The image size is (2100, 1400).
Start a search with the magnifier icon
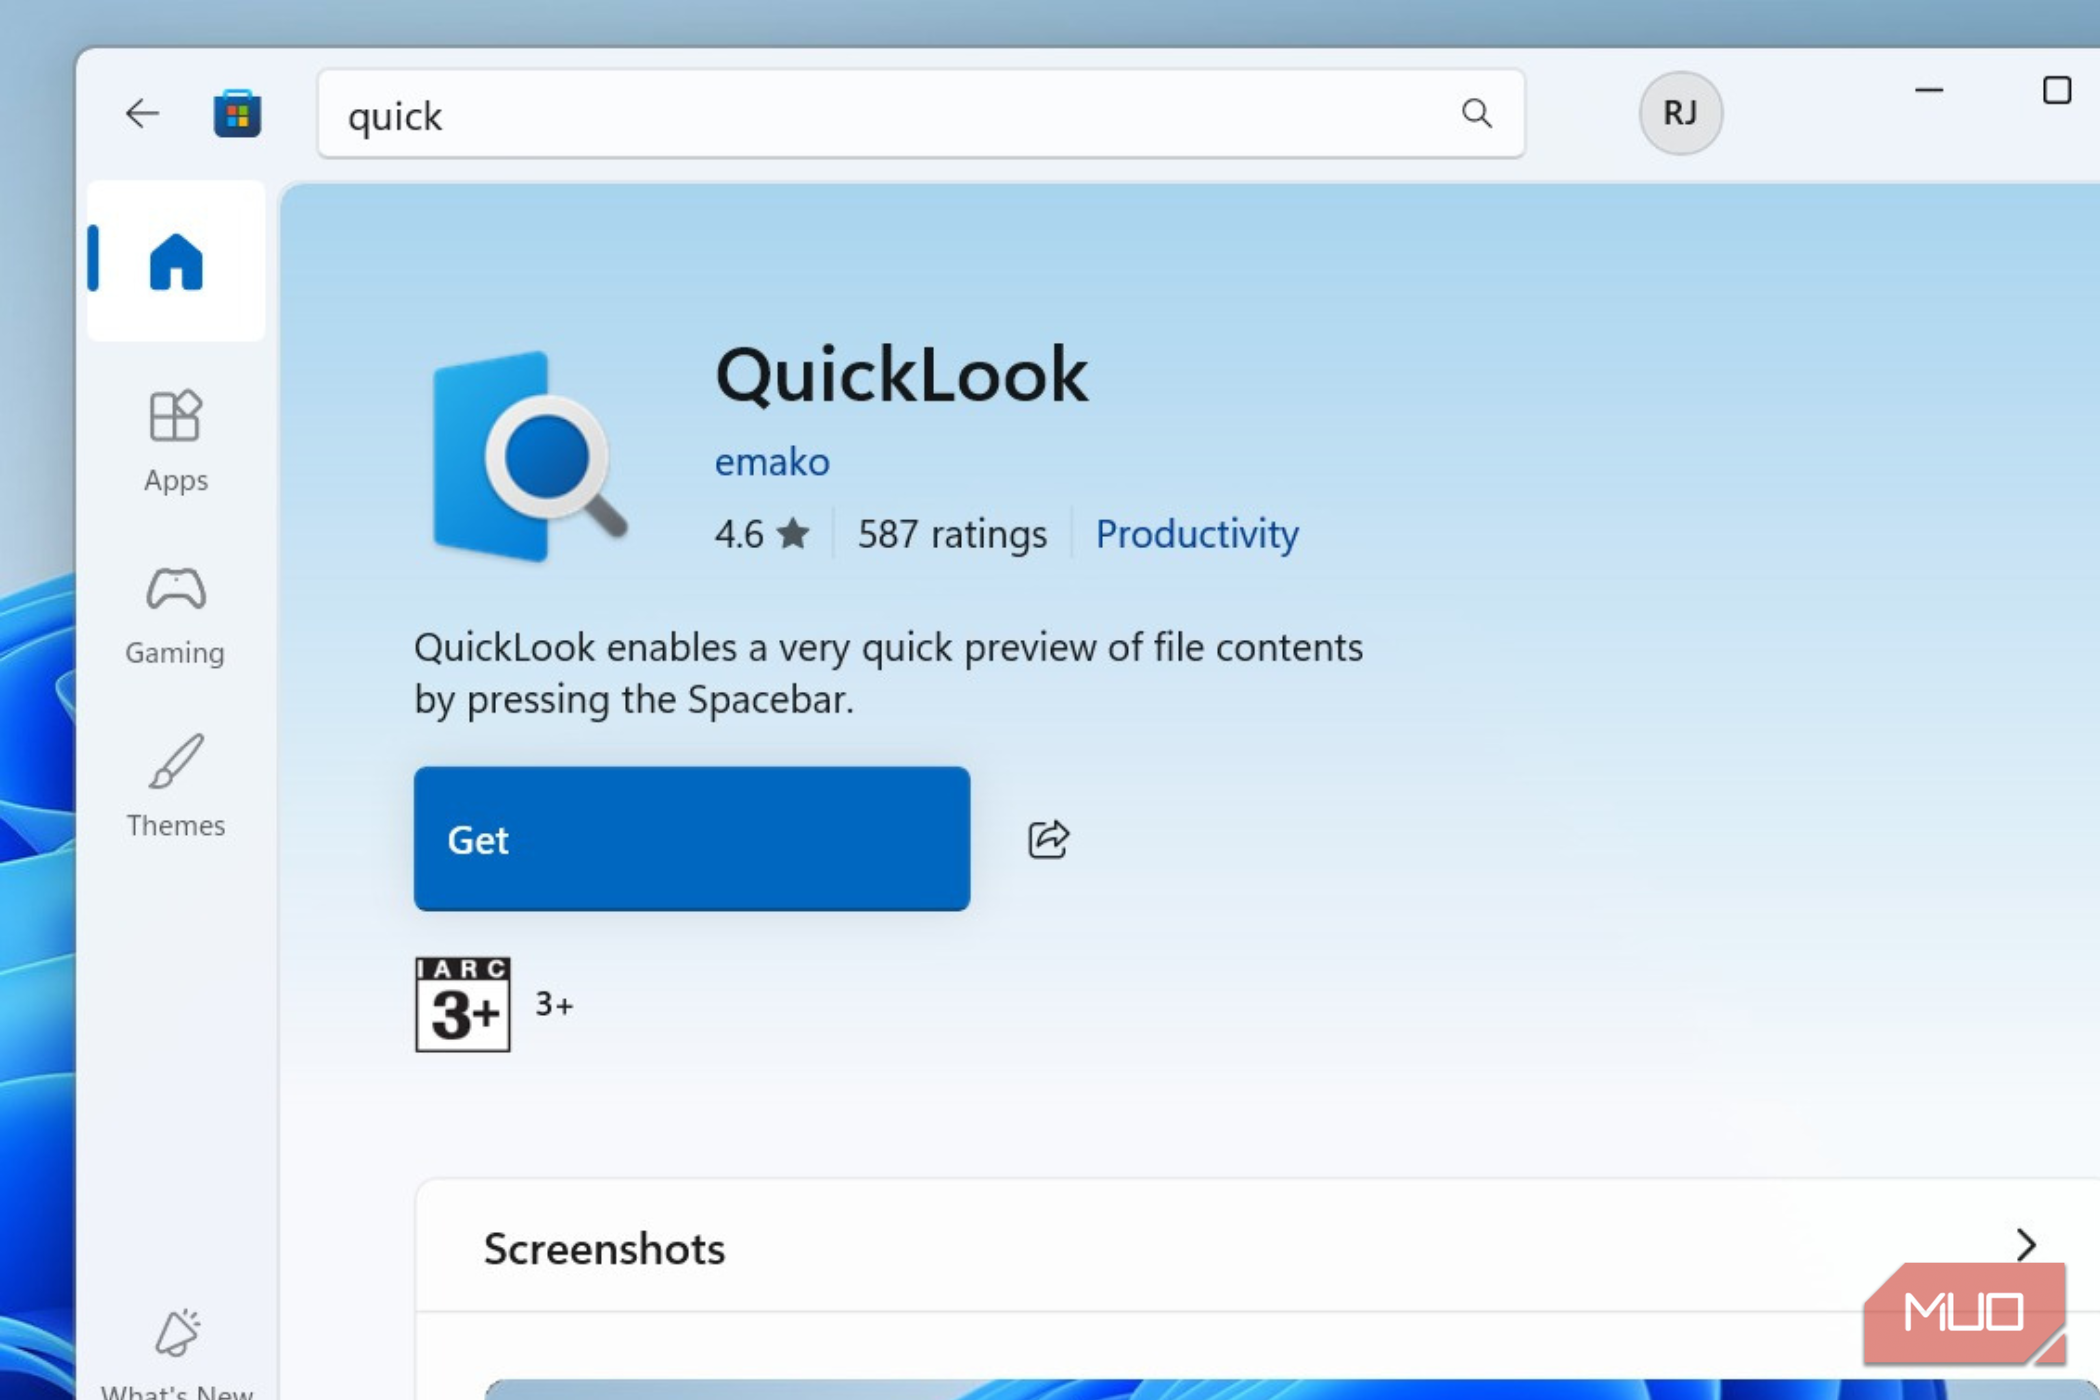(1477, 114)
